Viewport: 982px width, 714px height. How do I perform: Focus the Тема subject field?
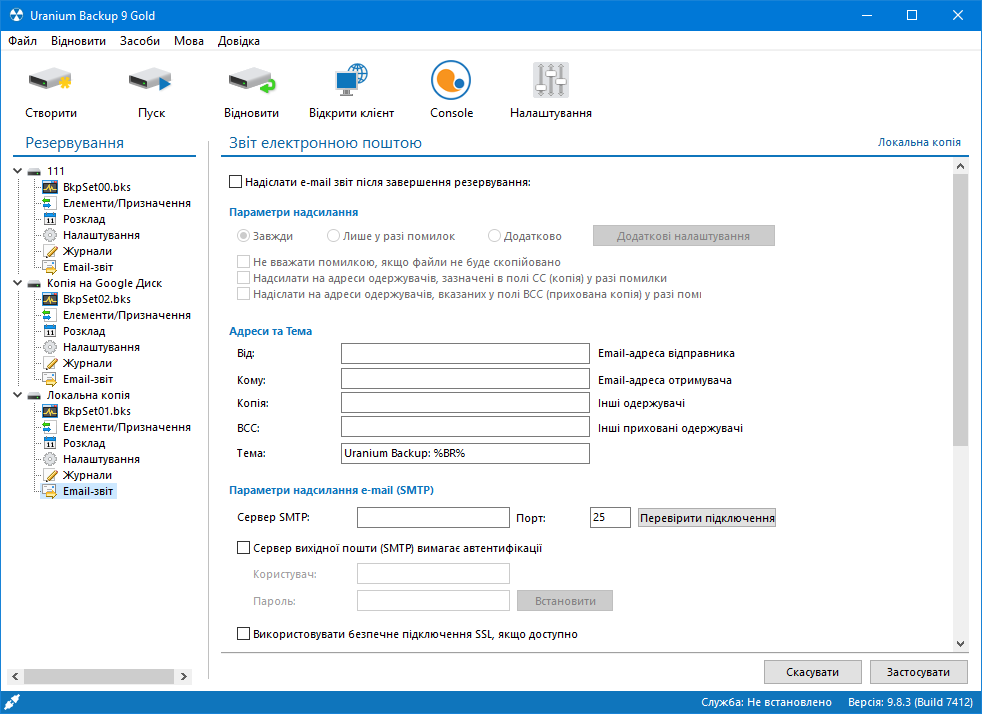tap(465, 453)
